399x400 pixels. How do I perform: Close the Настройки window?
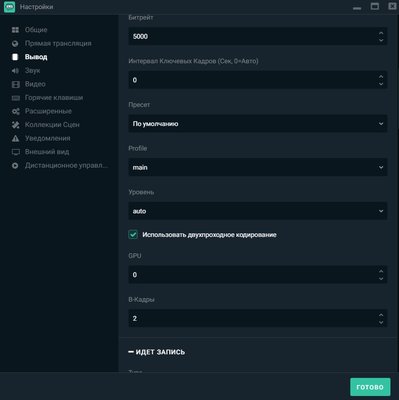392,6
